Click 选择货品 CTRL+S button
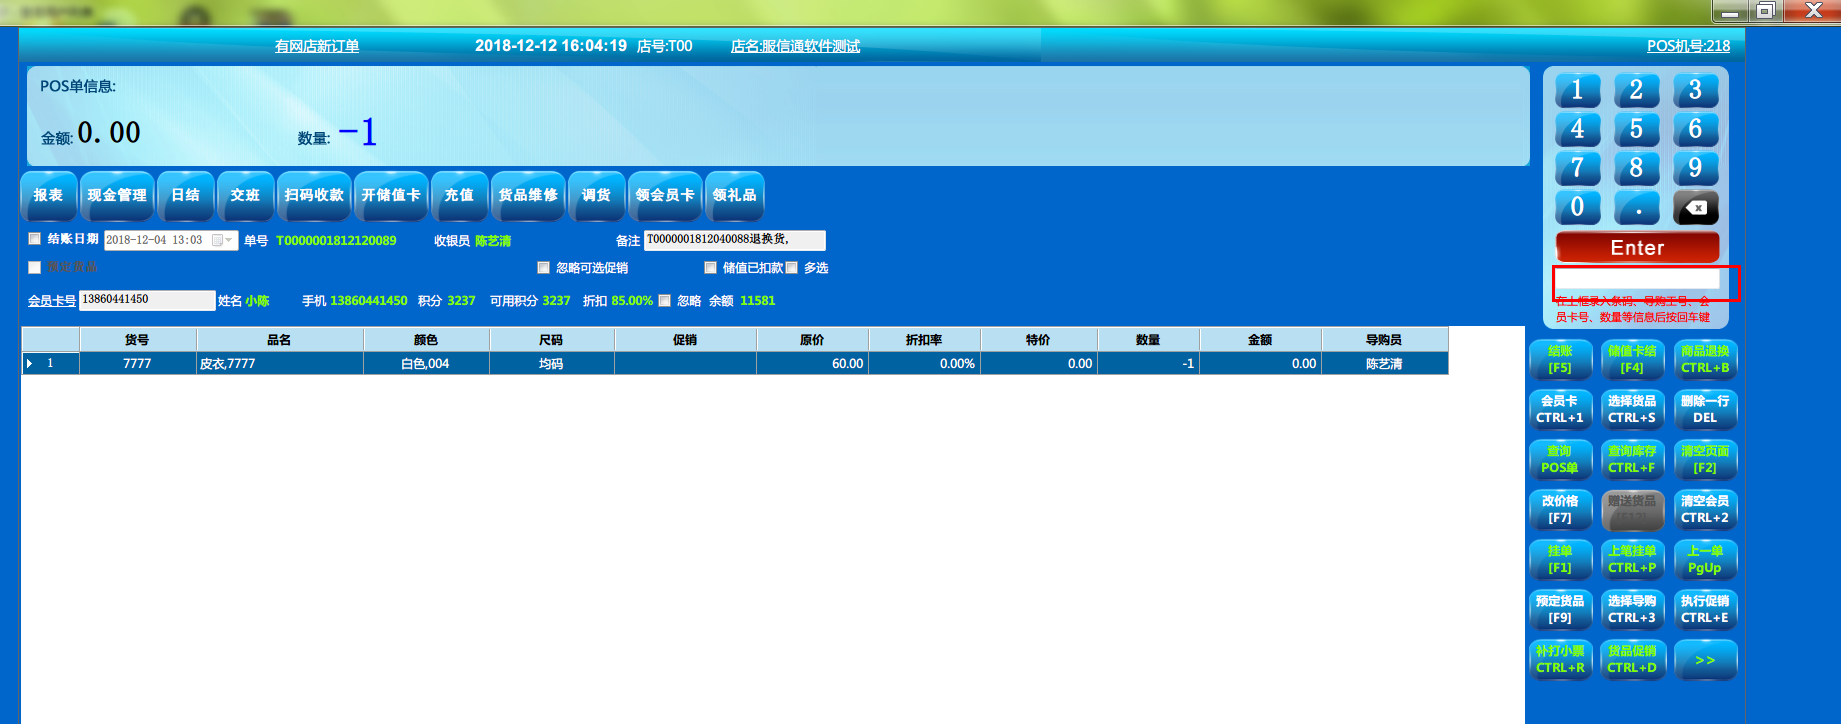 [1632, 410]
